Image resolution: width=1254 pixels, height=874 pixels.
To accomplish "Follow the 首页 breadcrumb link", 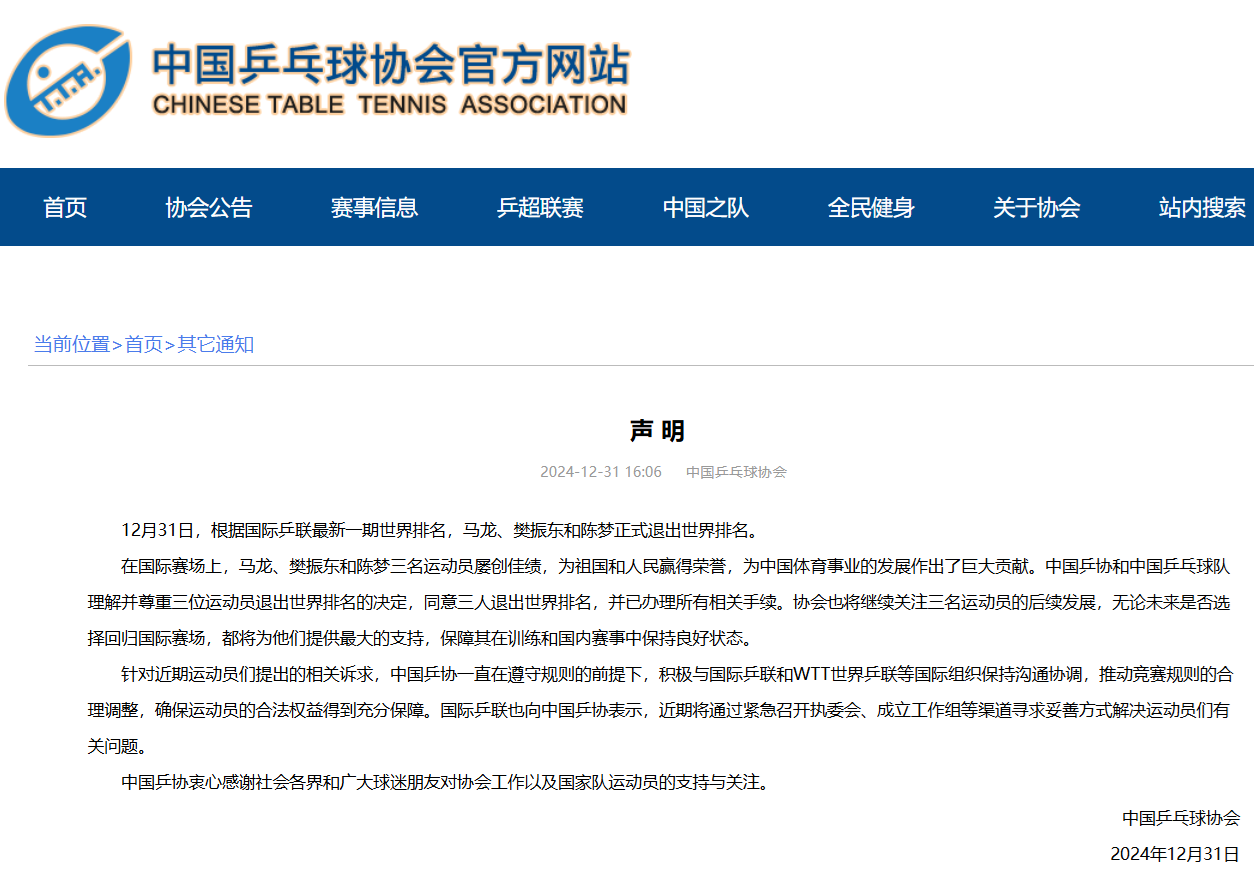I will tap(143, 344).
